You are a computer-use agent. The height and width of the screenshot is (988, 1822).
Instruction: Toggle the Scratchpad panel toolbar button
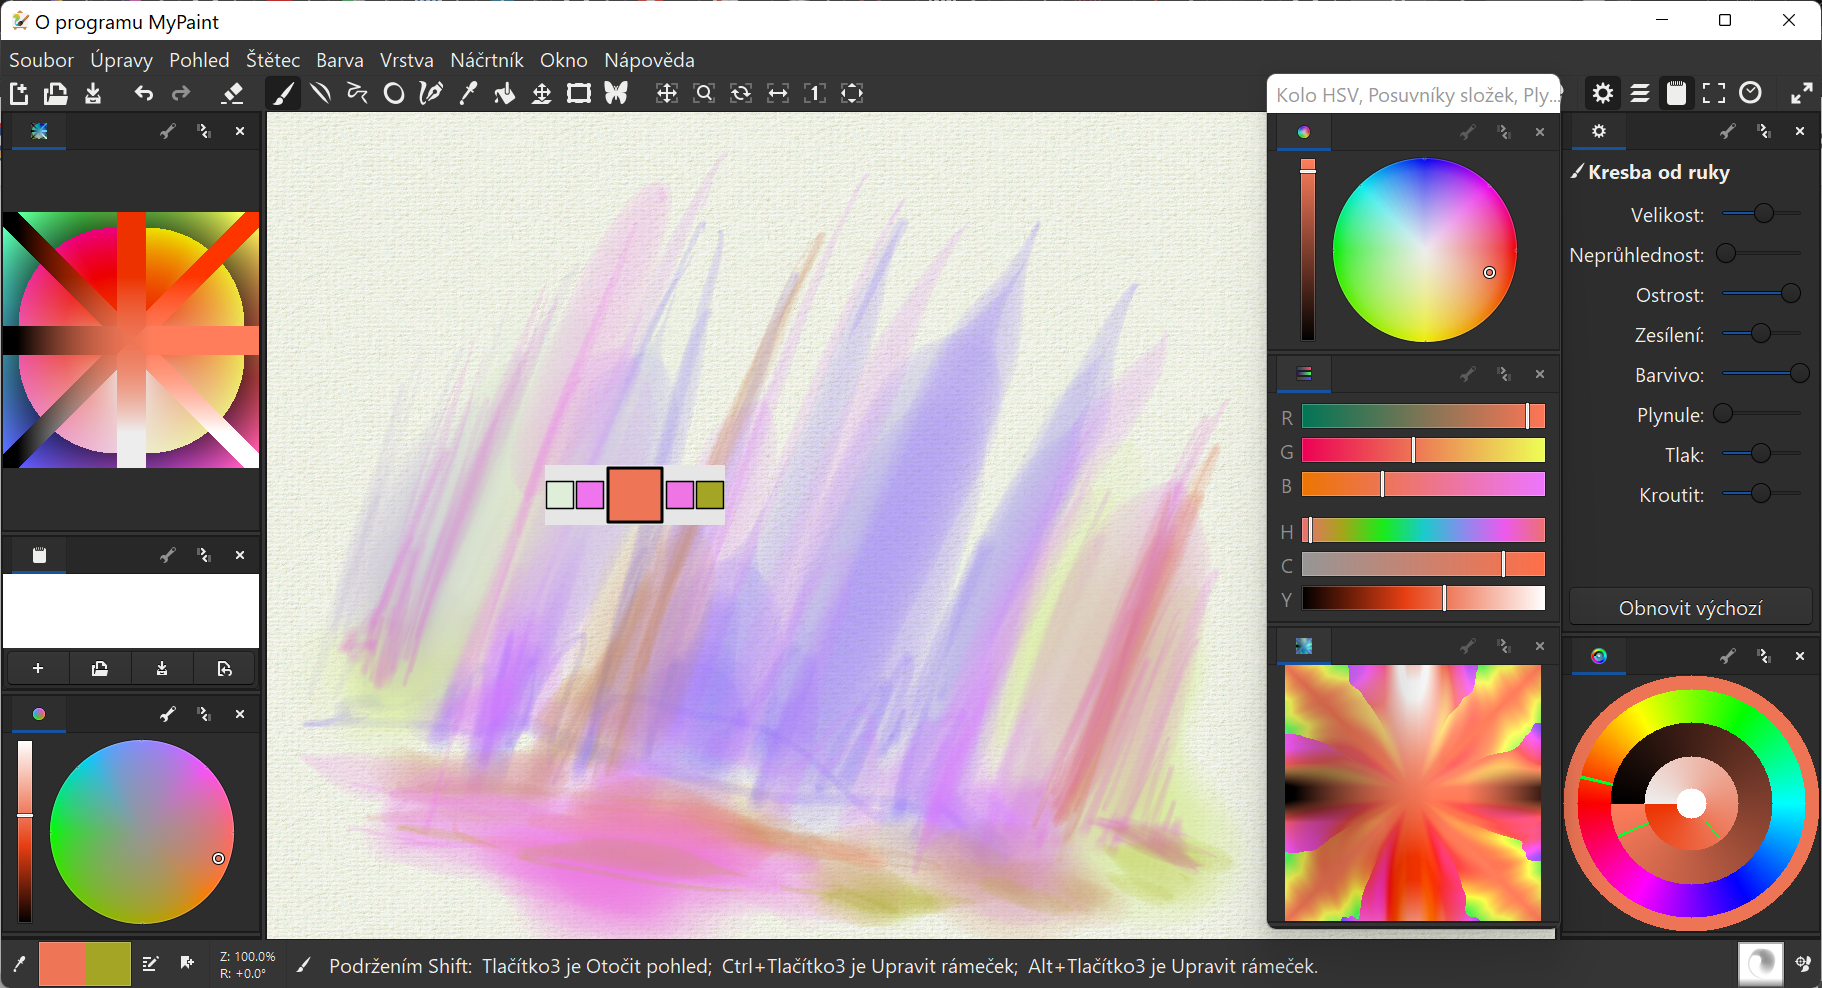(1677, 93)
